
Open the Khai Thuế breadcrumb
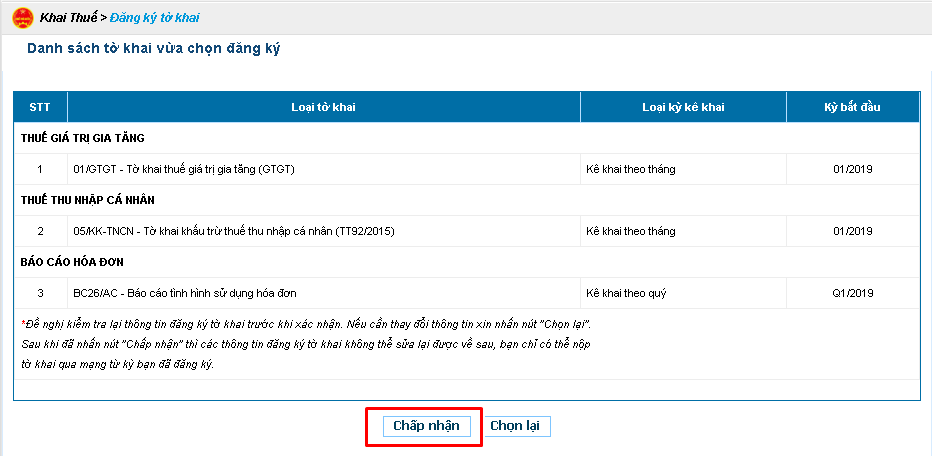coord(68,18)
